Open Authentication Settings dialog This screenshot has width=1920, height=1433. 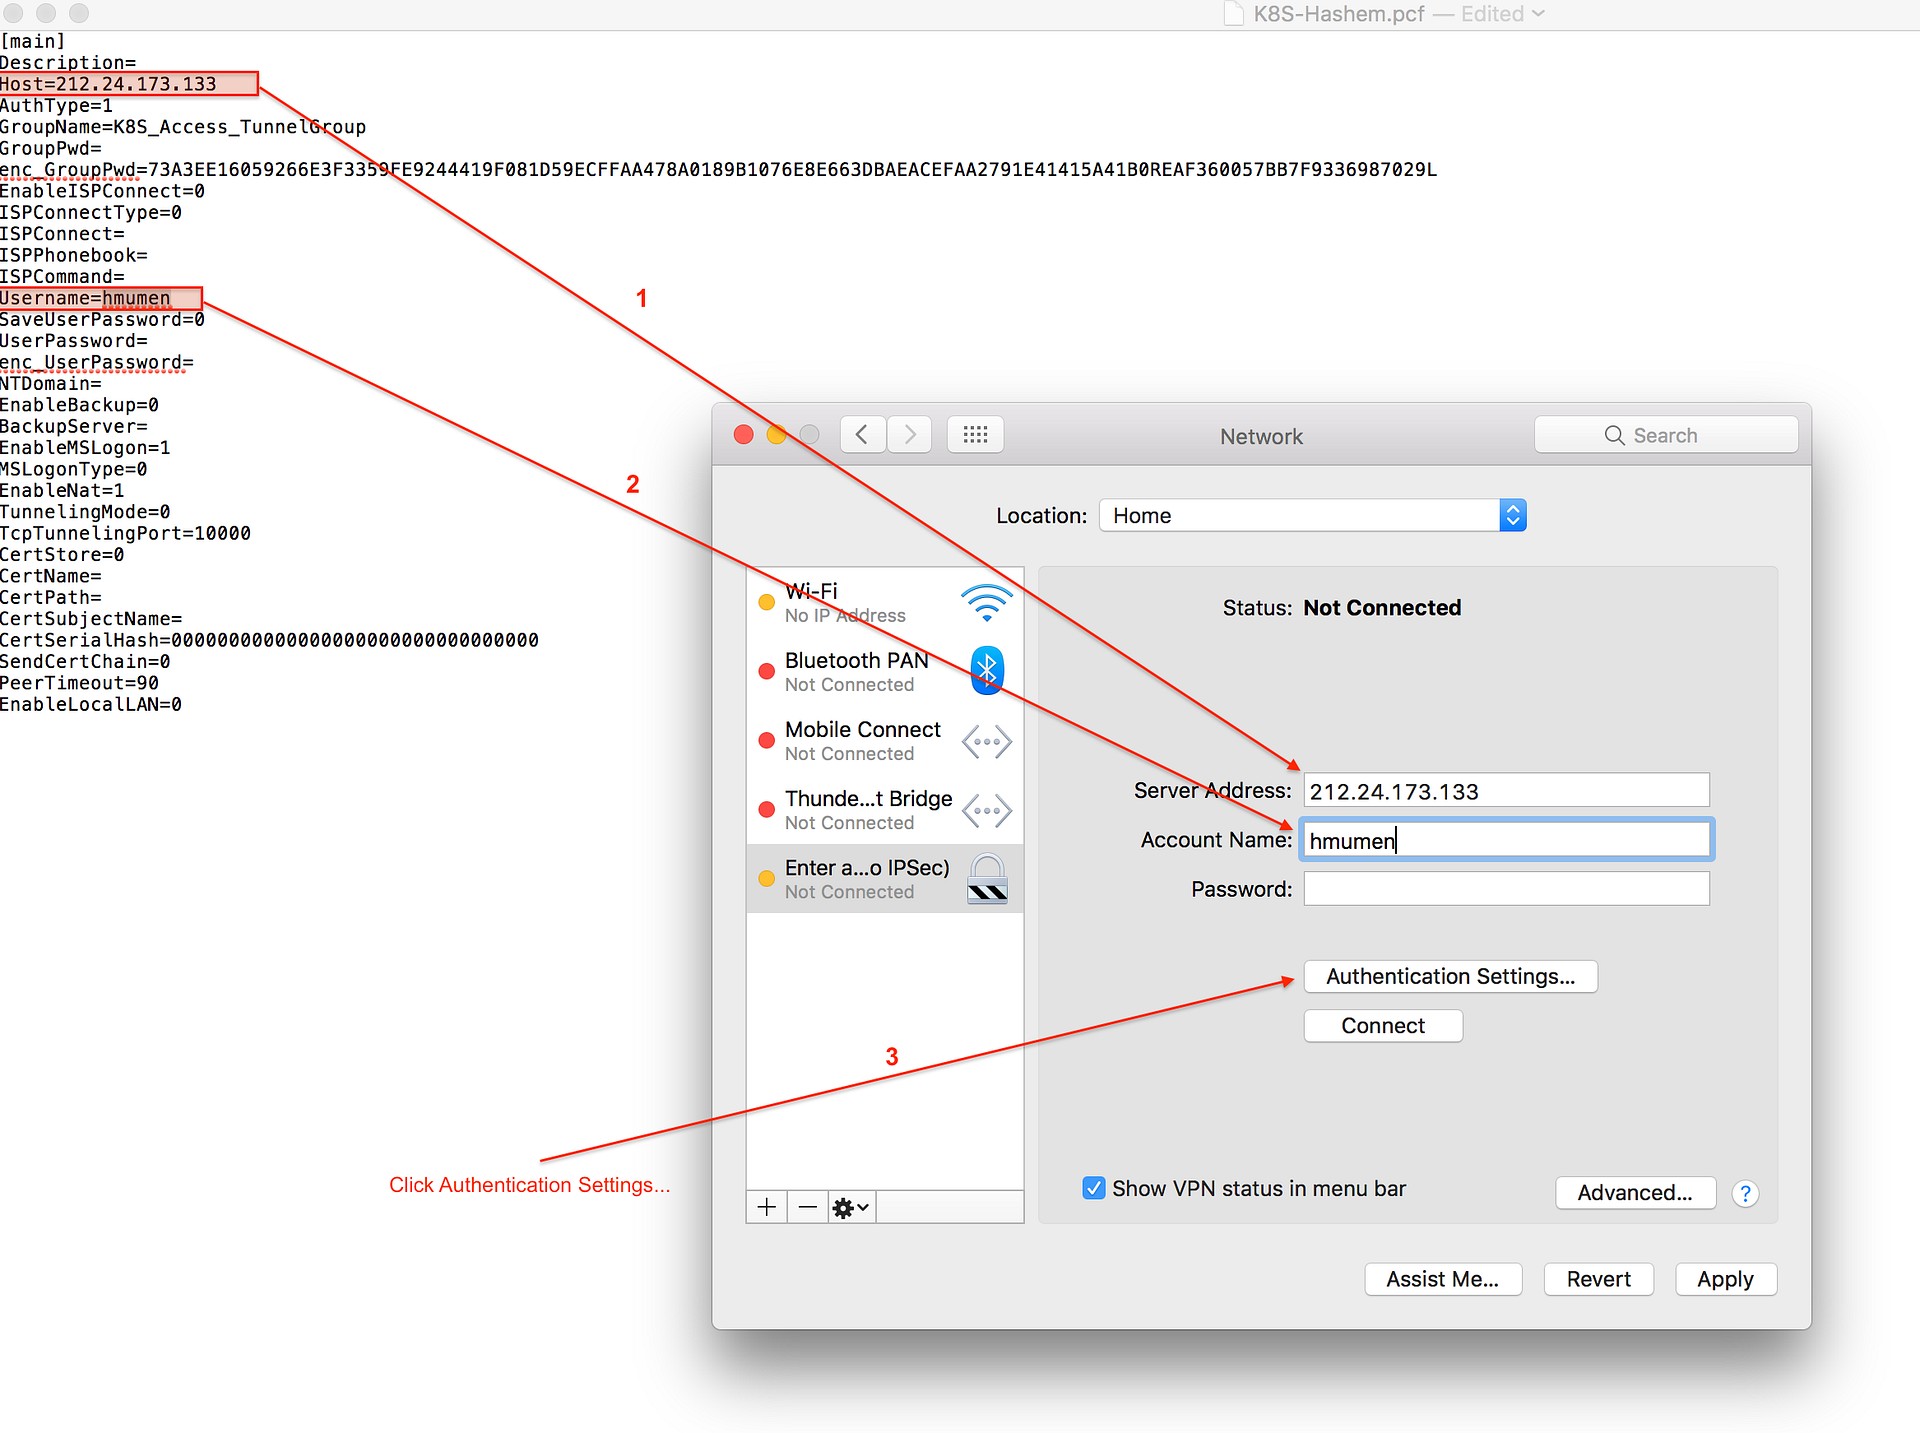pos(1450,976)
